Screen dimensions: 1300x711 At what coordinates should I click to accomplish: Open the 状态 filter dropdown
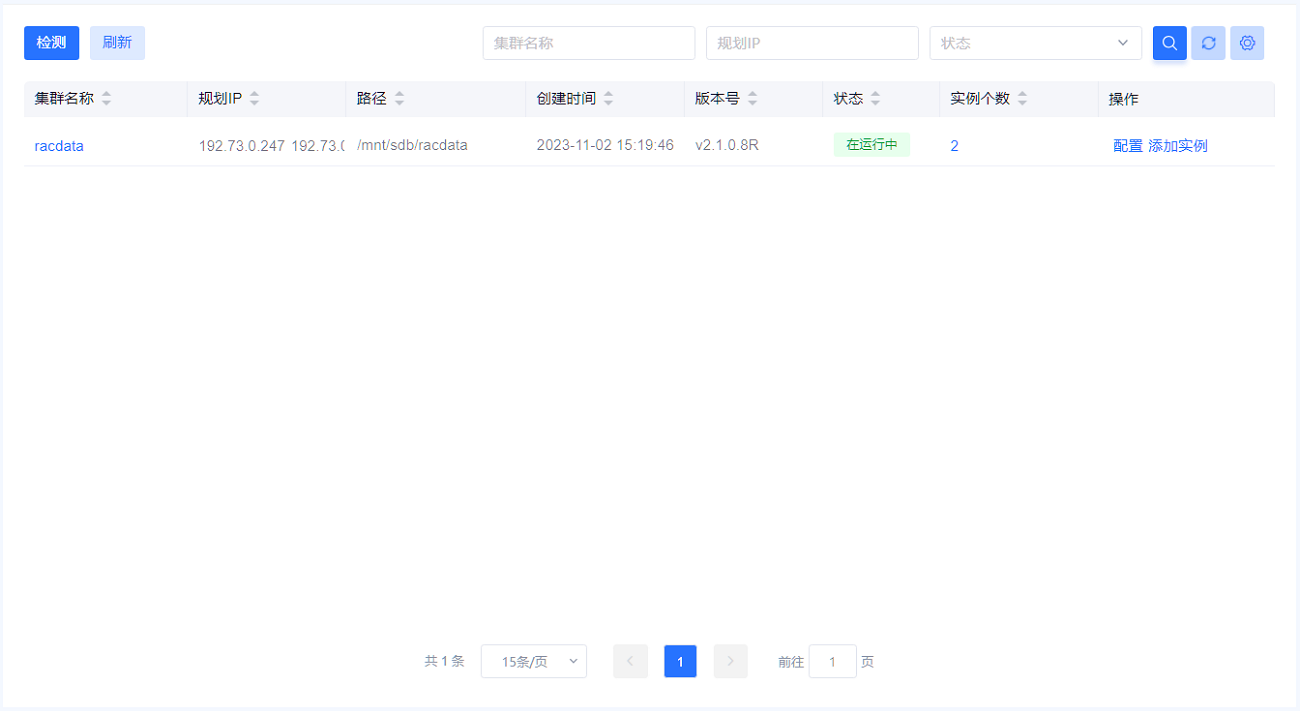click(x=1035, y=43)
